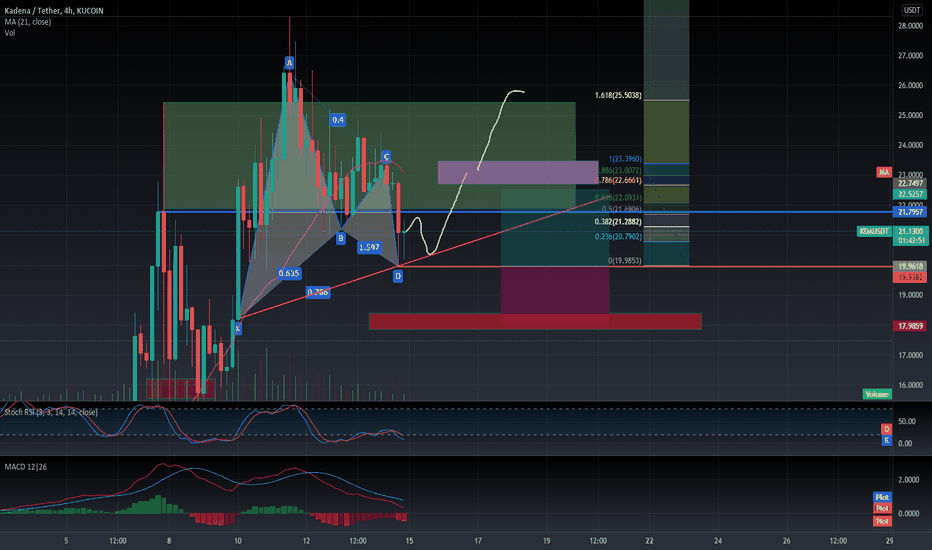Click the gray 22.7497 price tag
Viewport: 932px width, 550px height.
point(910,183)
